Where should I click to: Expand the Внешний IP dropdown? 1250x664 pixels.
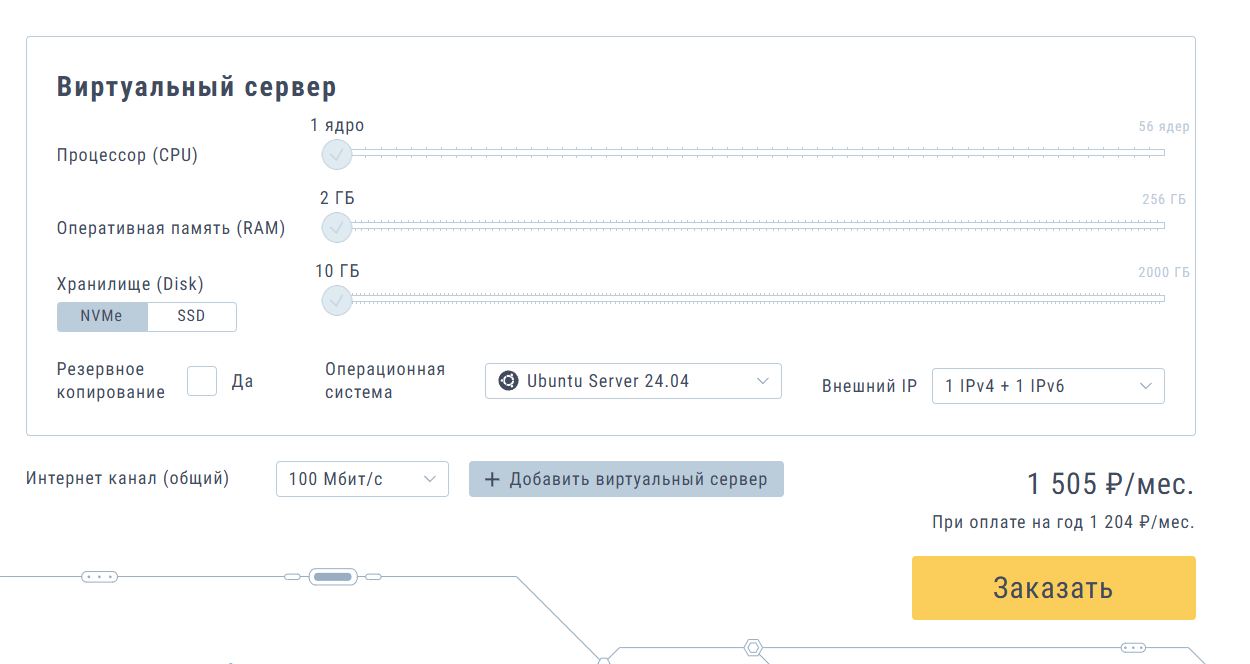1048,386
